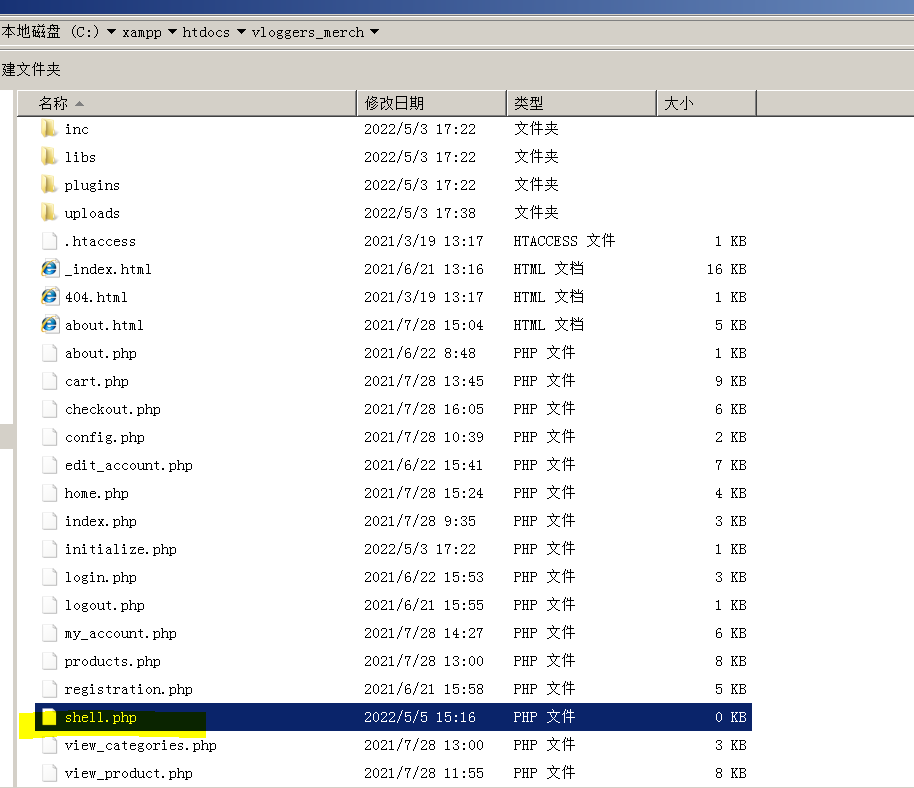Go to xampp in address bar
Image resolution: width=914 pixels, height=788 pixels.
(142, 33)
